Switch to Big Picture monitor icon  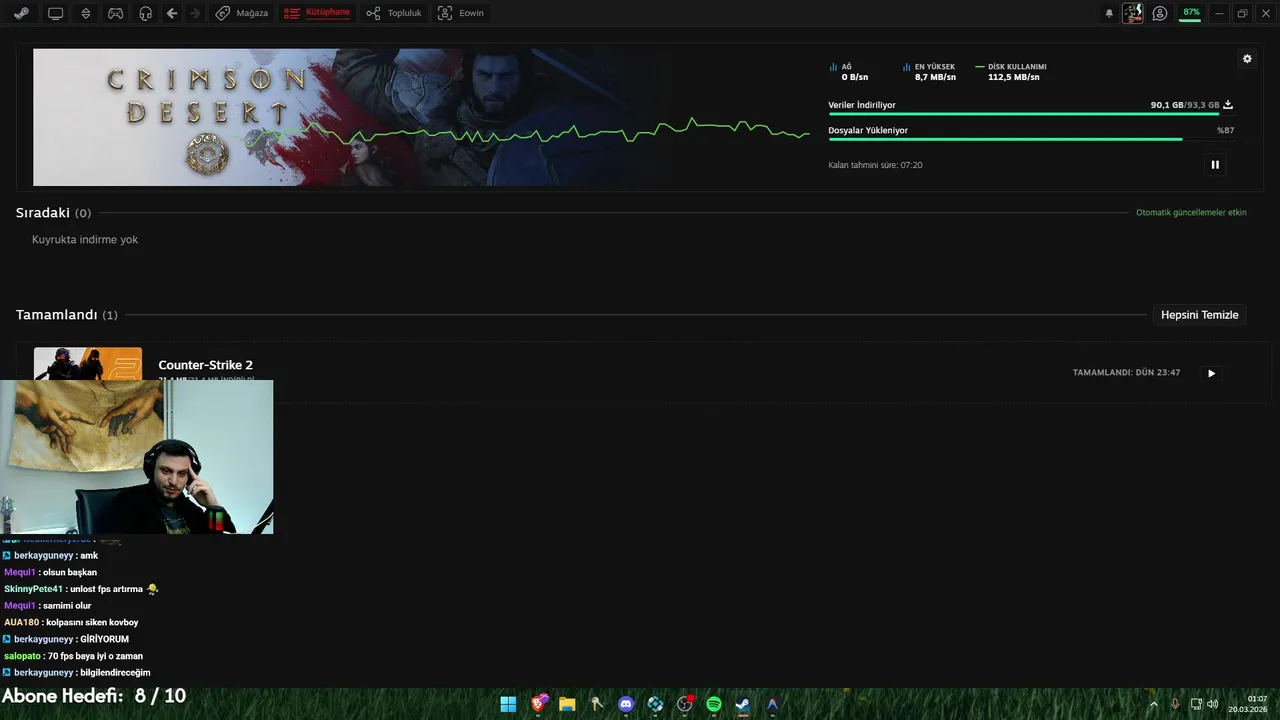click(x=55, y=13)
